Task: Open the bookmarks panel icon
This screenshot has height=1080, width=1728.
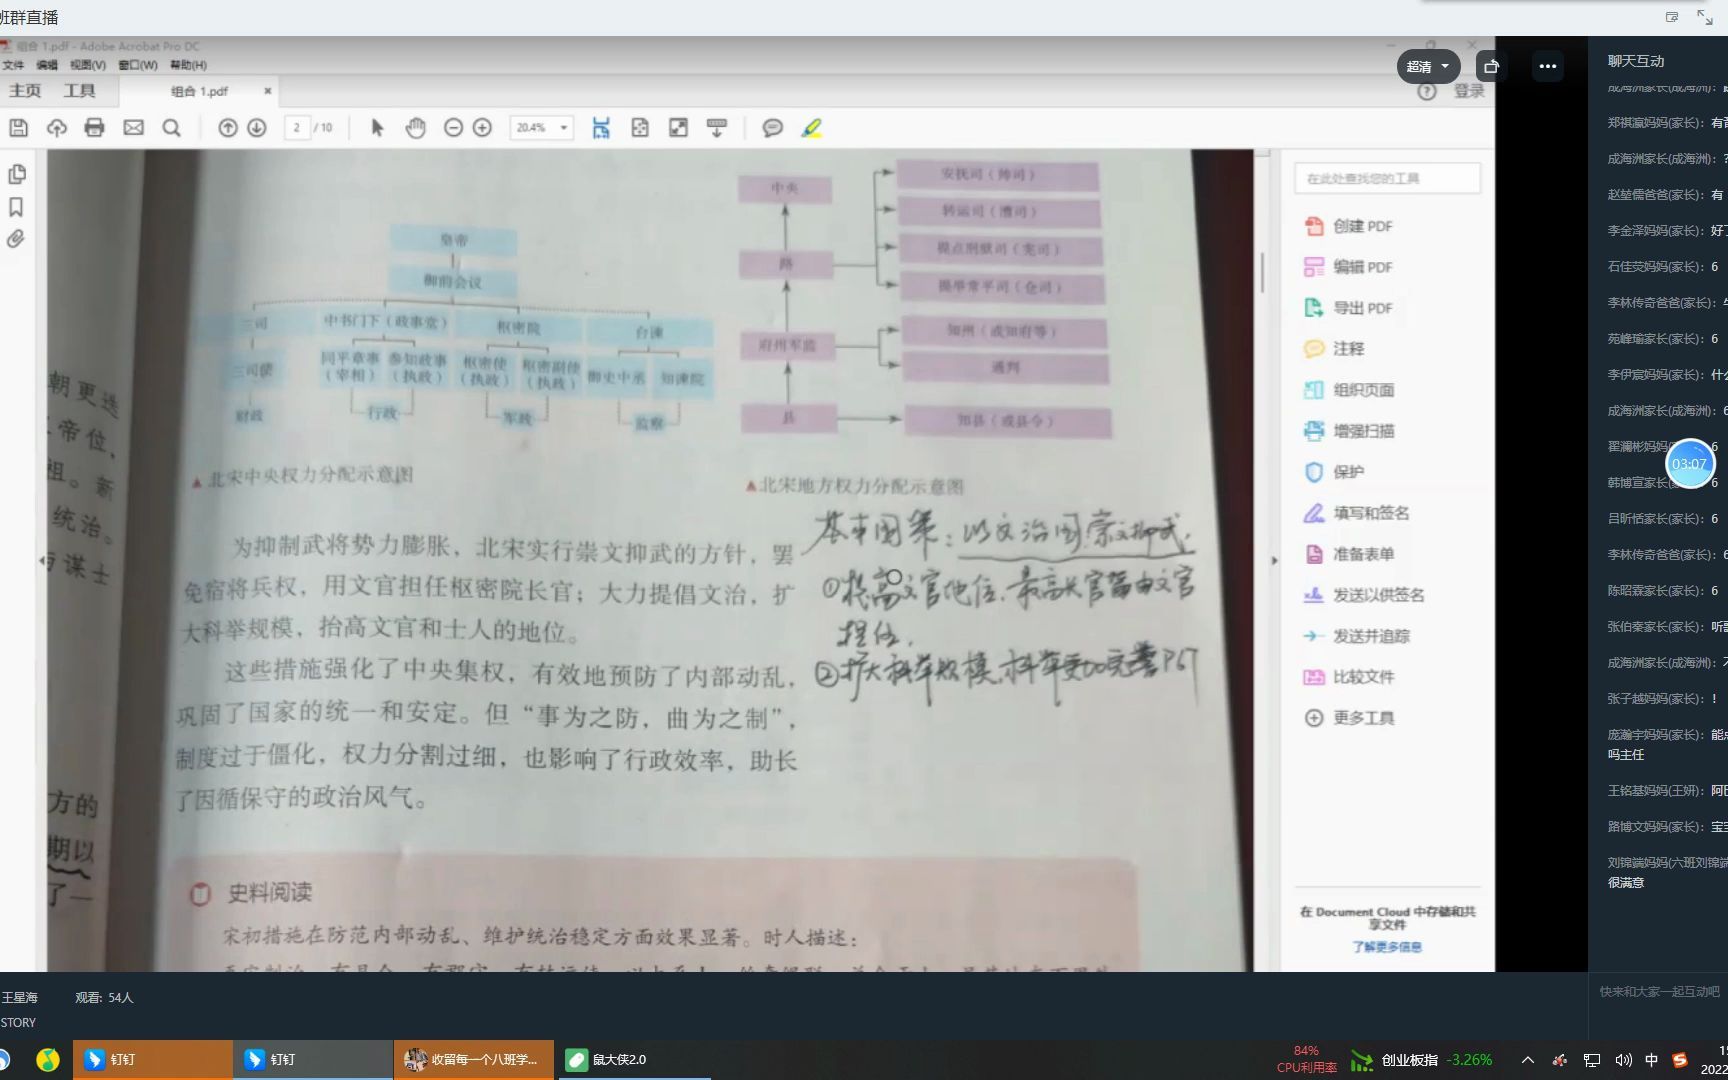Action: click(x=16, y=207)
